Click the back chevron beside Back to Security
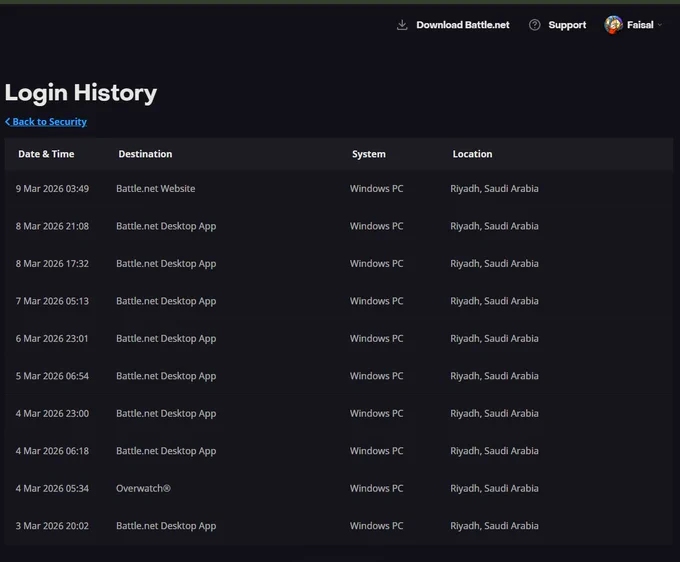 8,122
